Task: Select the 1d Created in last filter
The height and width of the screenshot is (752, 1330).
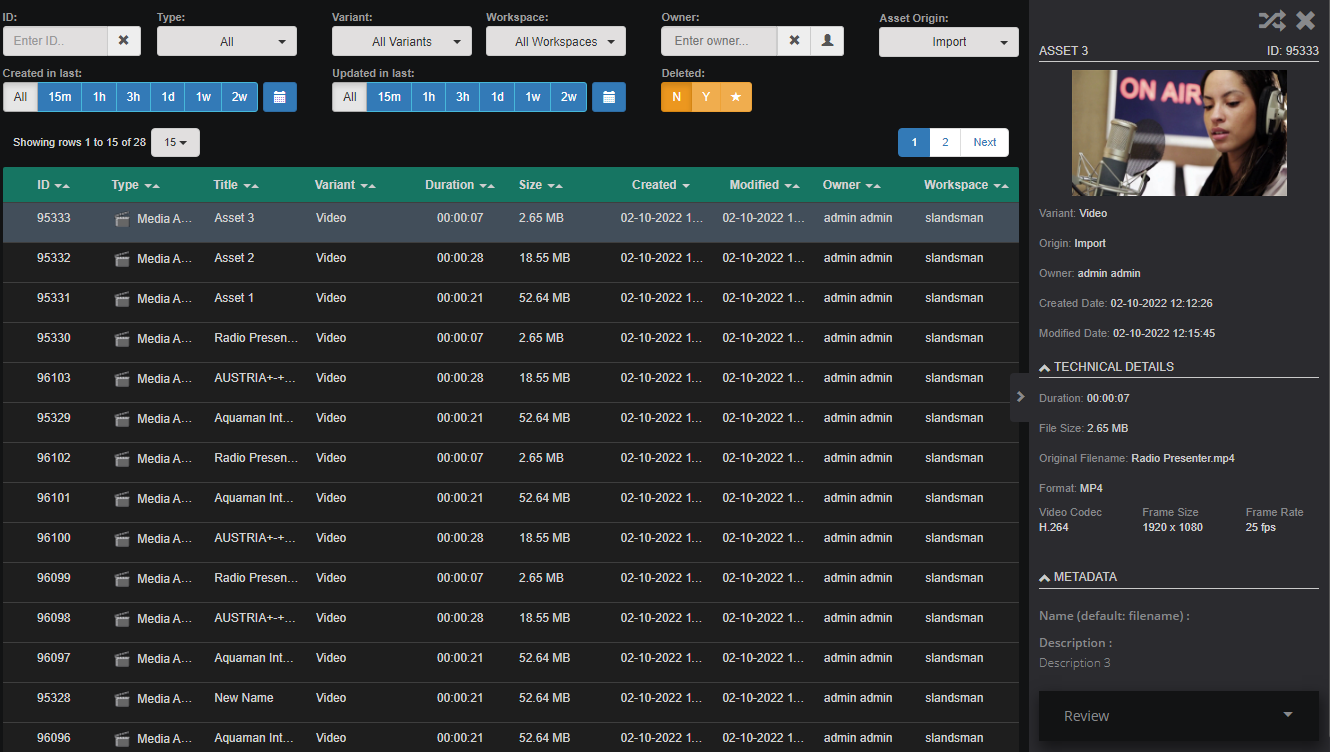Action: [168, 97]
